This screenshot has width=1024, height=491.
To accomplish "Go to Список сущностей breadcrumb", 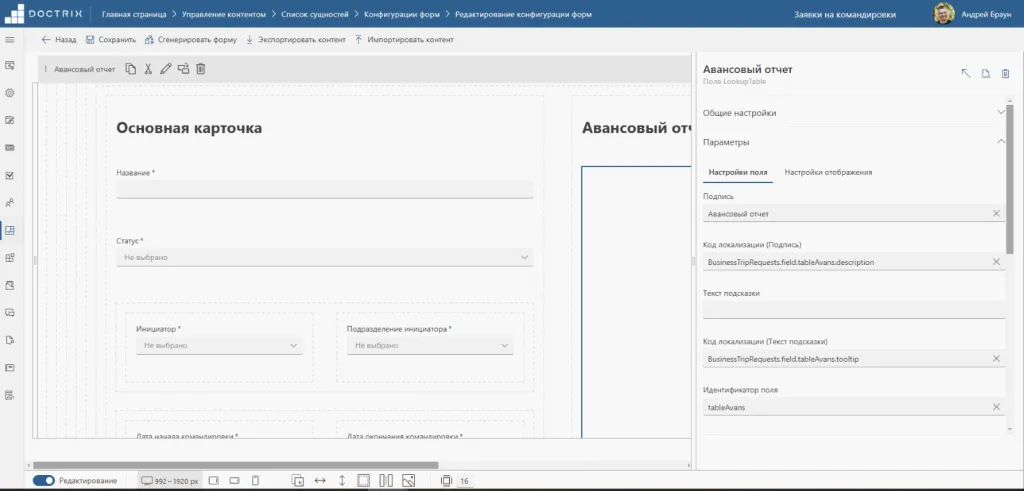I will 315,14.
